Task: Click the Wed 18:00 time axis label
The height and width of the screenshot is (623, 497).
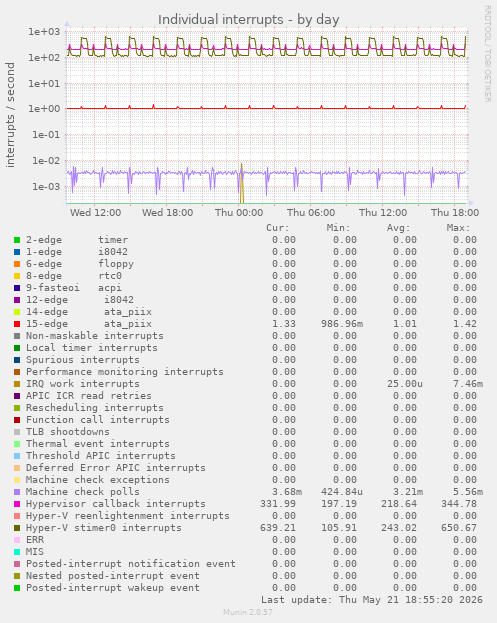Action: click(x=167, y=213)
